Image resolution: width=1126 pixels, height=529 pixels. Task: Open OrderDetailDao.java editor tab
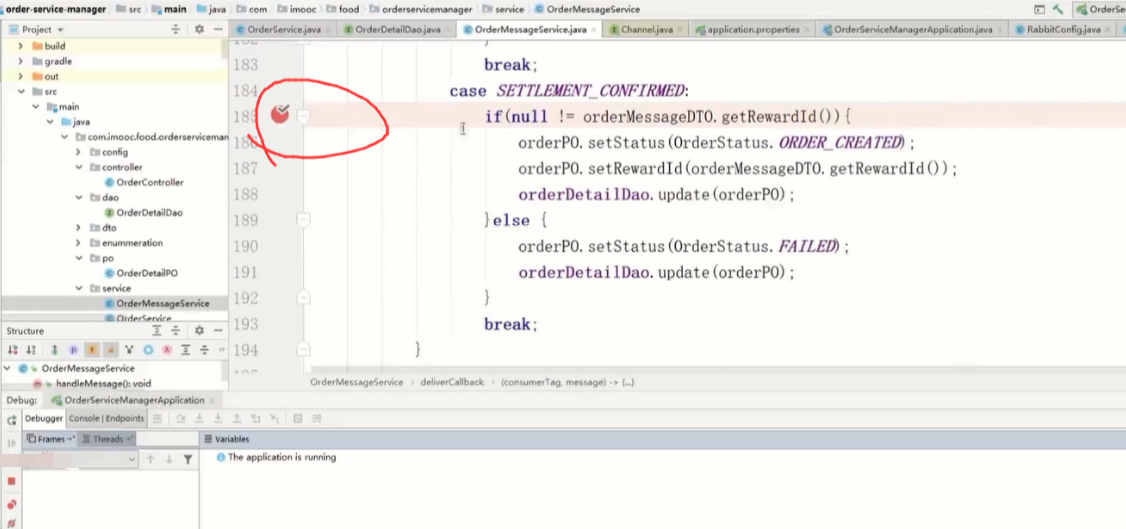coord(397,29)
